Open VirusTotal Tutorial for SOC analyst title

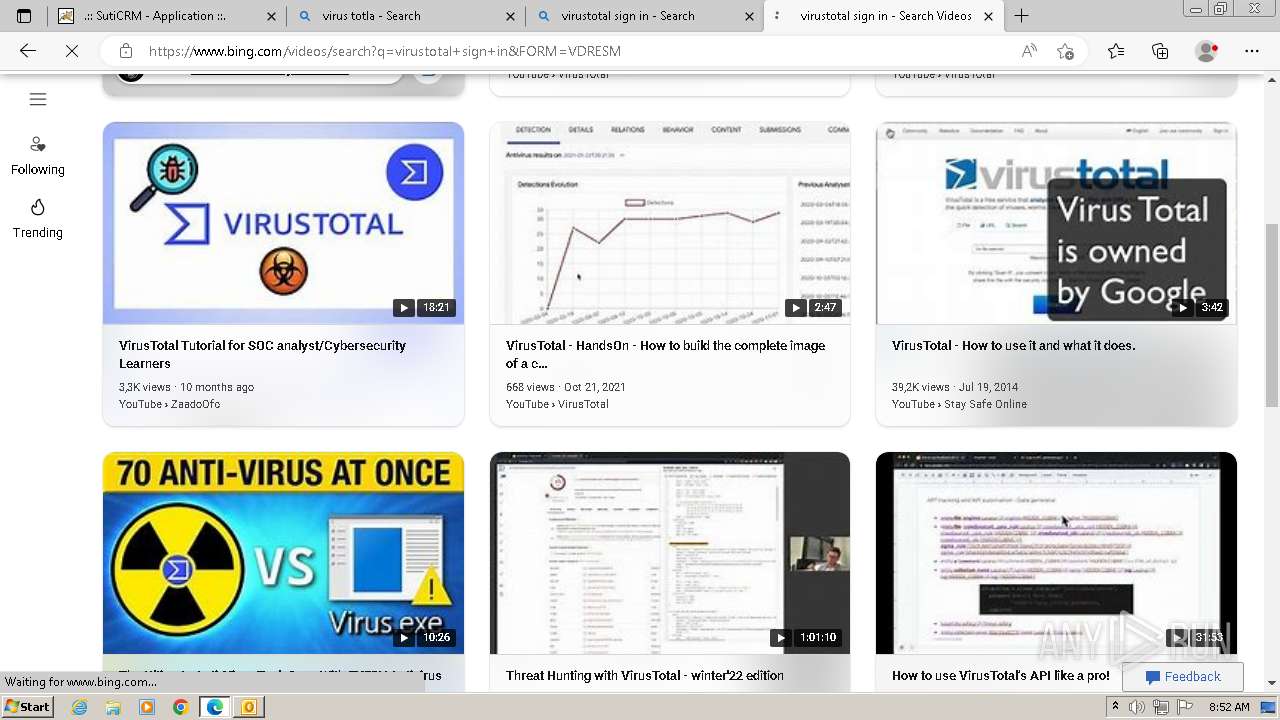tap(262, 354)
